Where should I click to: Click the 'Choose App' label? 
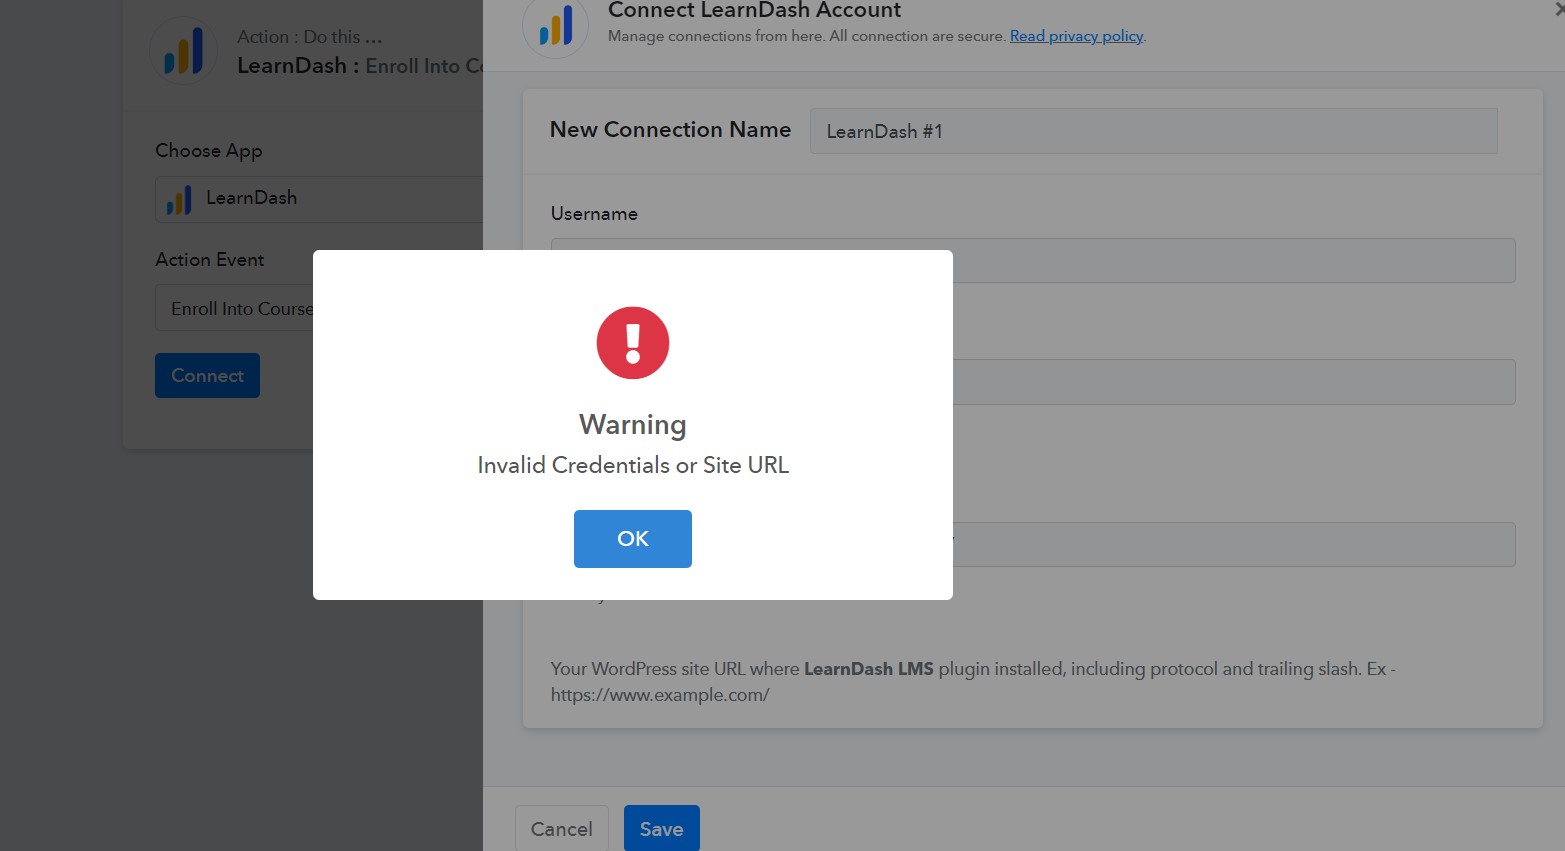[x=208, y=151]
